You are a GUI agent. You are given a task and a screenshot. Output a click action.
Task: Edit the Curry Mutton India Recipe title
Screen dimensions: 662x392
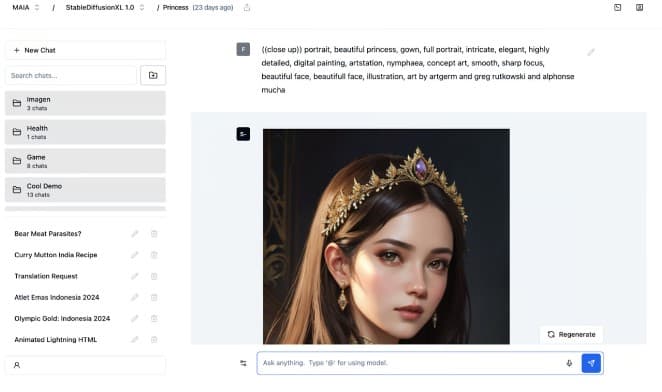135,255
